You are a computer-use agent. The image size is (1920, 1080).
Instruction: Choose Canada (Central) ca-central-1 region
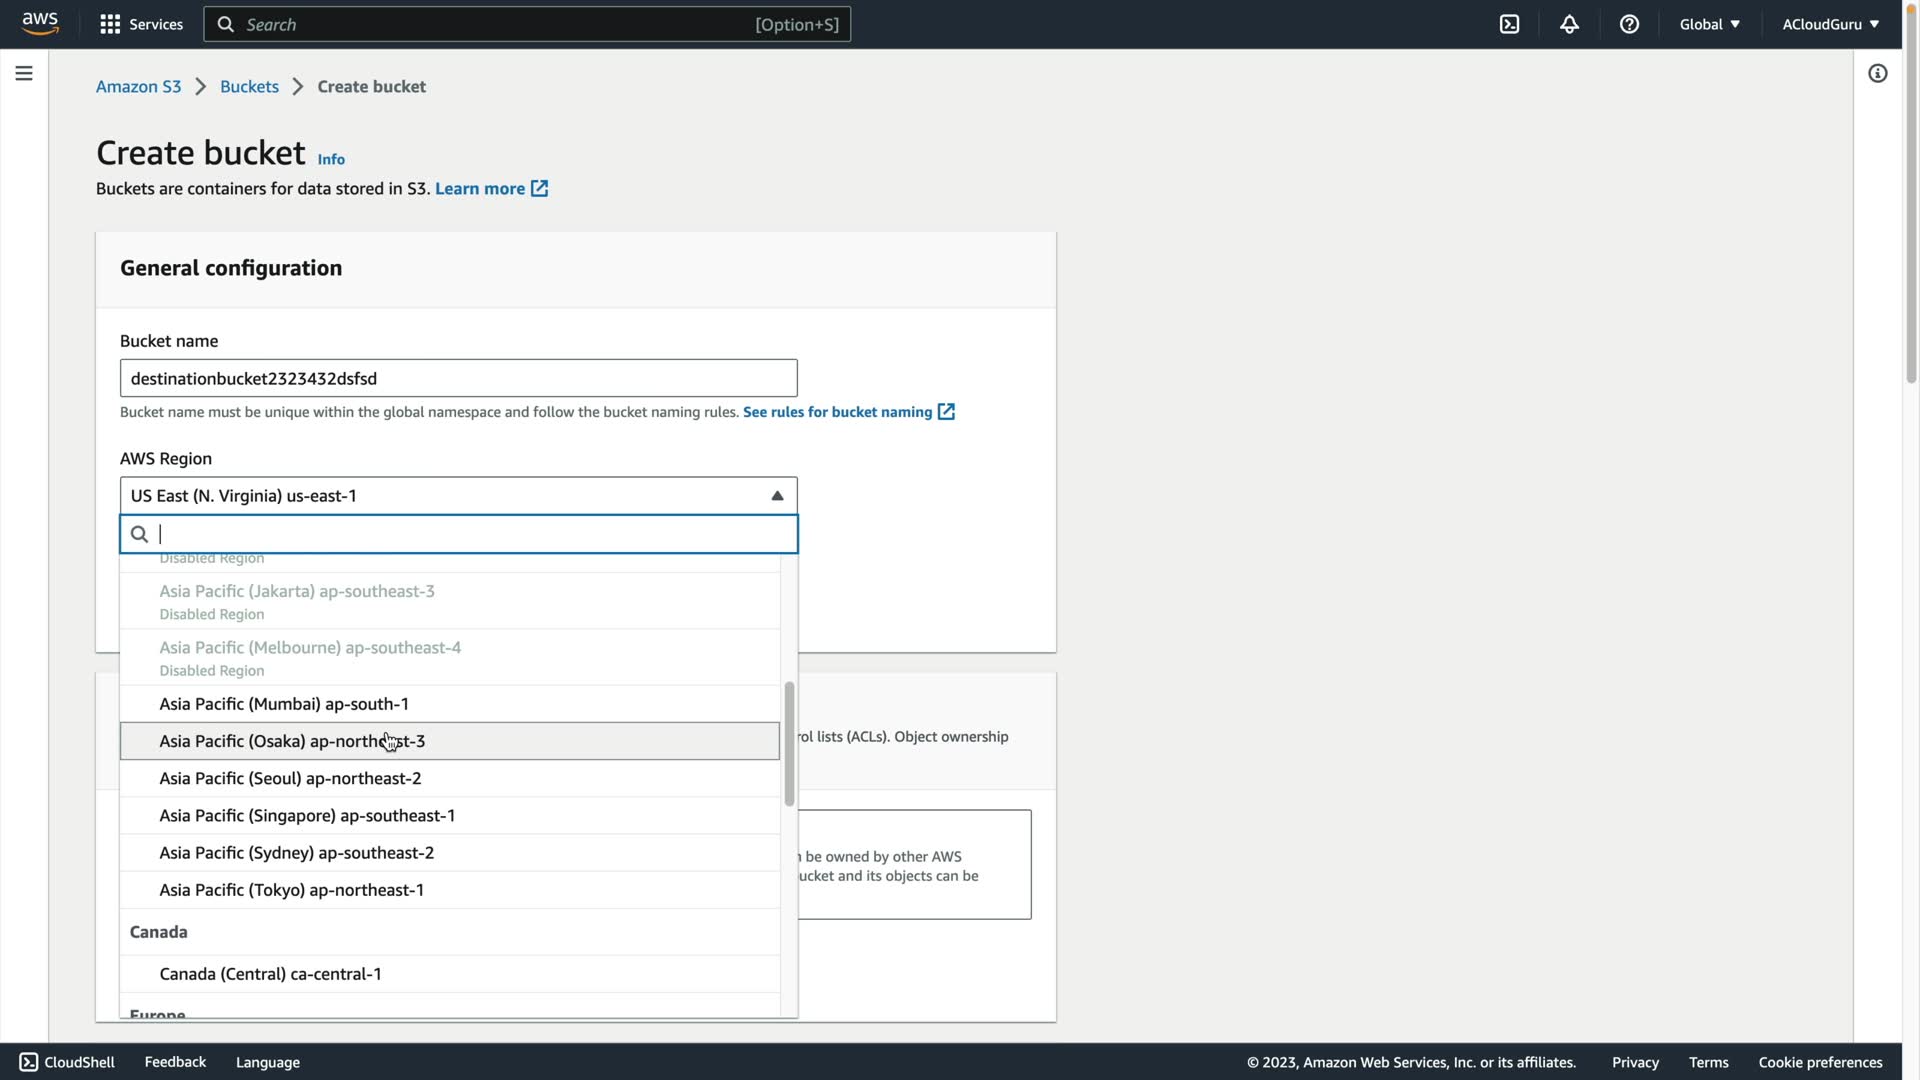[270, 974]
